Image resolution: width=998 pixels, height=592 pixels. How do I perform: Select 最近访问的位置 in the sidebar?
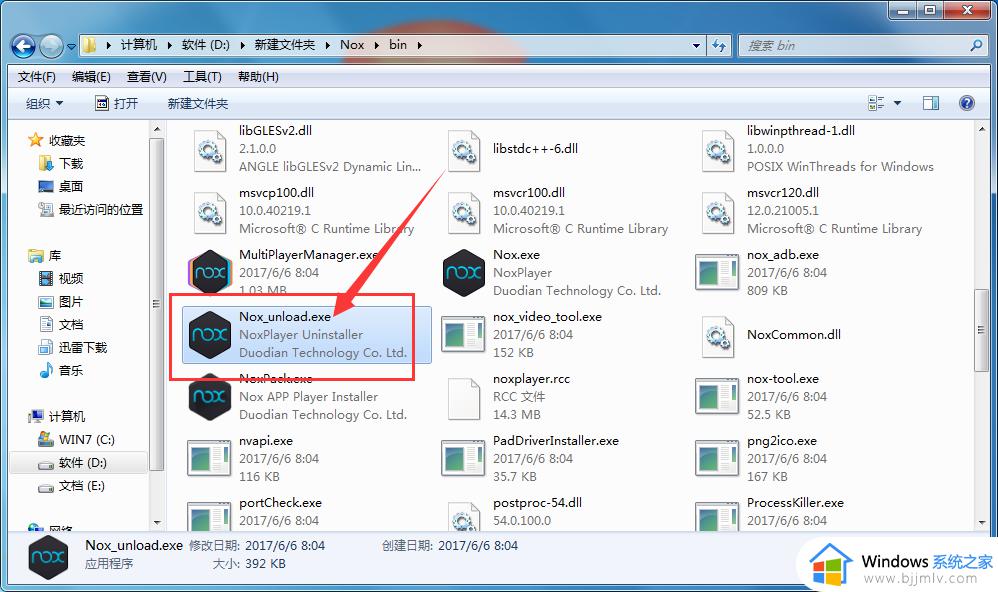pos(101,209)
